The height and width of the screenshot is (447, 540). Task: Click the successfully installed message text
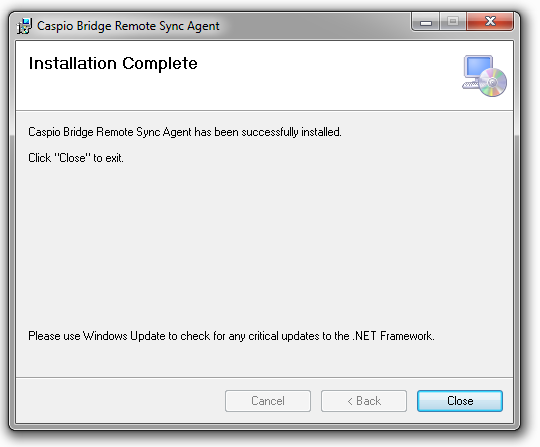[185, 132]
